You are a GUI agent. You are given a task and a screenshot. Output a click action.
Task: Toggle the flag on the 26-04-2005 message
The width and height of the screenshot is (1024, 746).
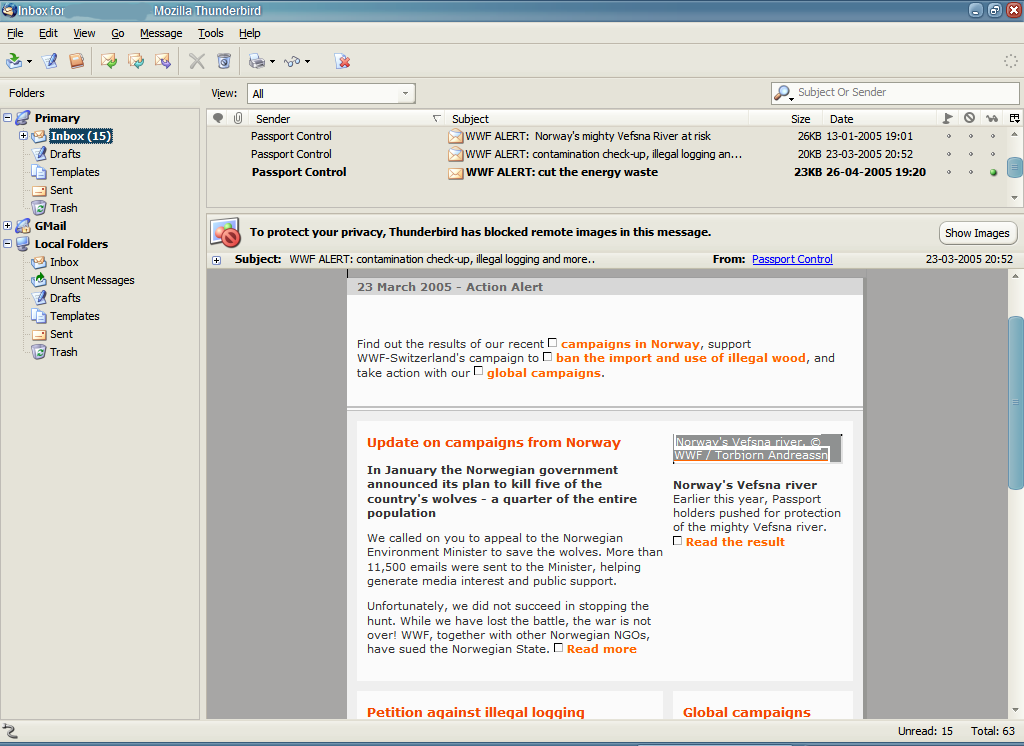tap(949, 172)
